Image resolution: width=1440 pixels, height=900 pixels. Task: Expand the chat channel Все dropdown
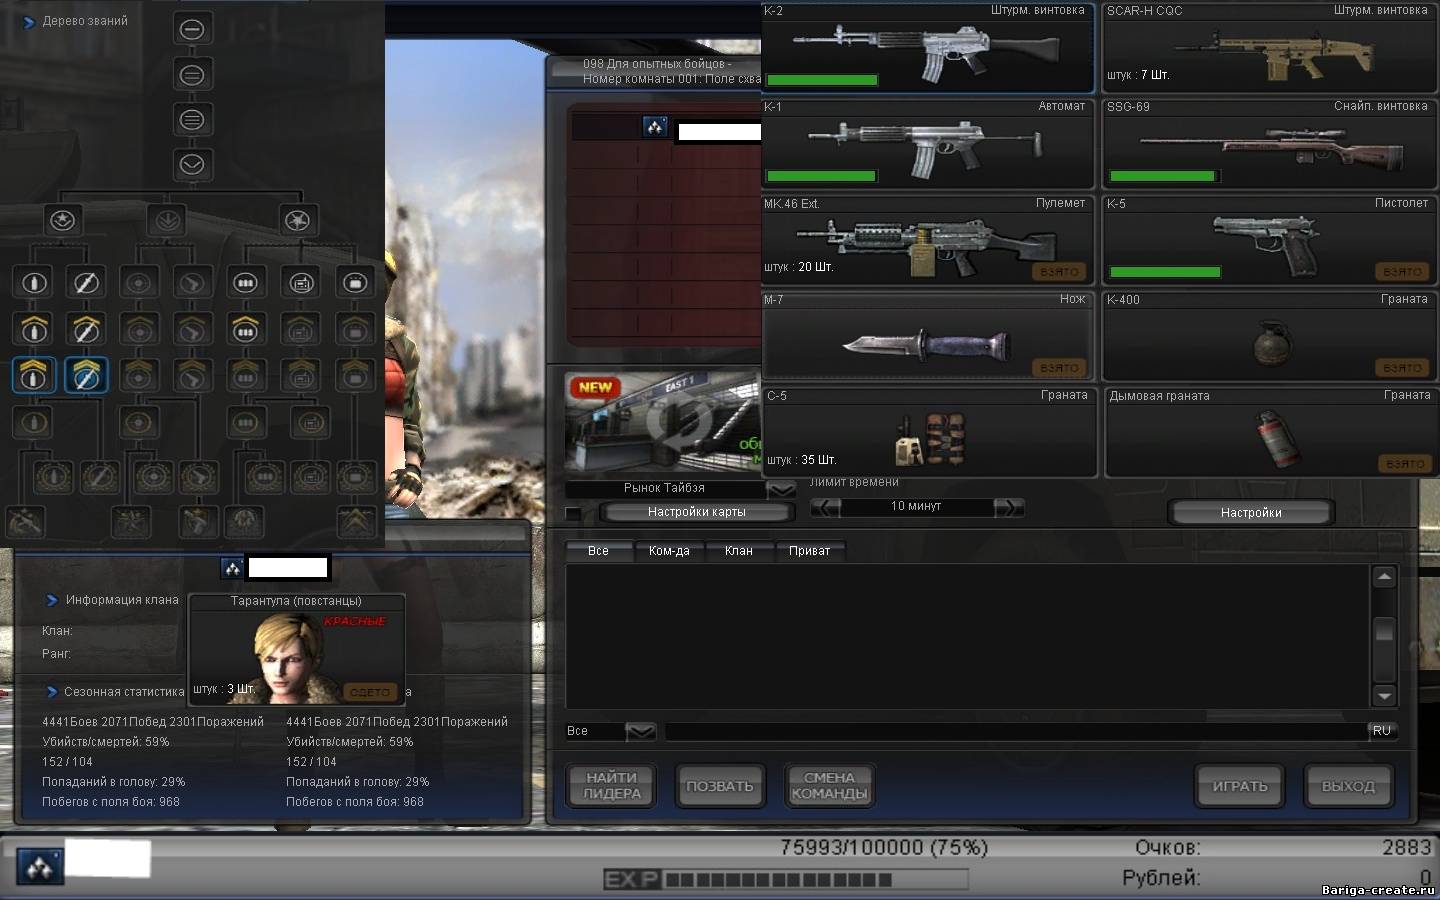[x=640, y=732]
